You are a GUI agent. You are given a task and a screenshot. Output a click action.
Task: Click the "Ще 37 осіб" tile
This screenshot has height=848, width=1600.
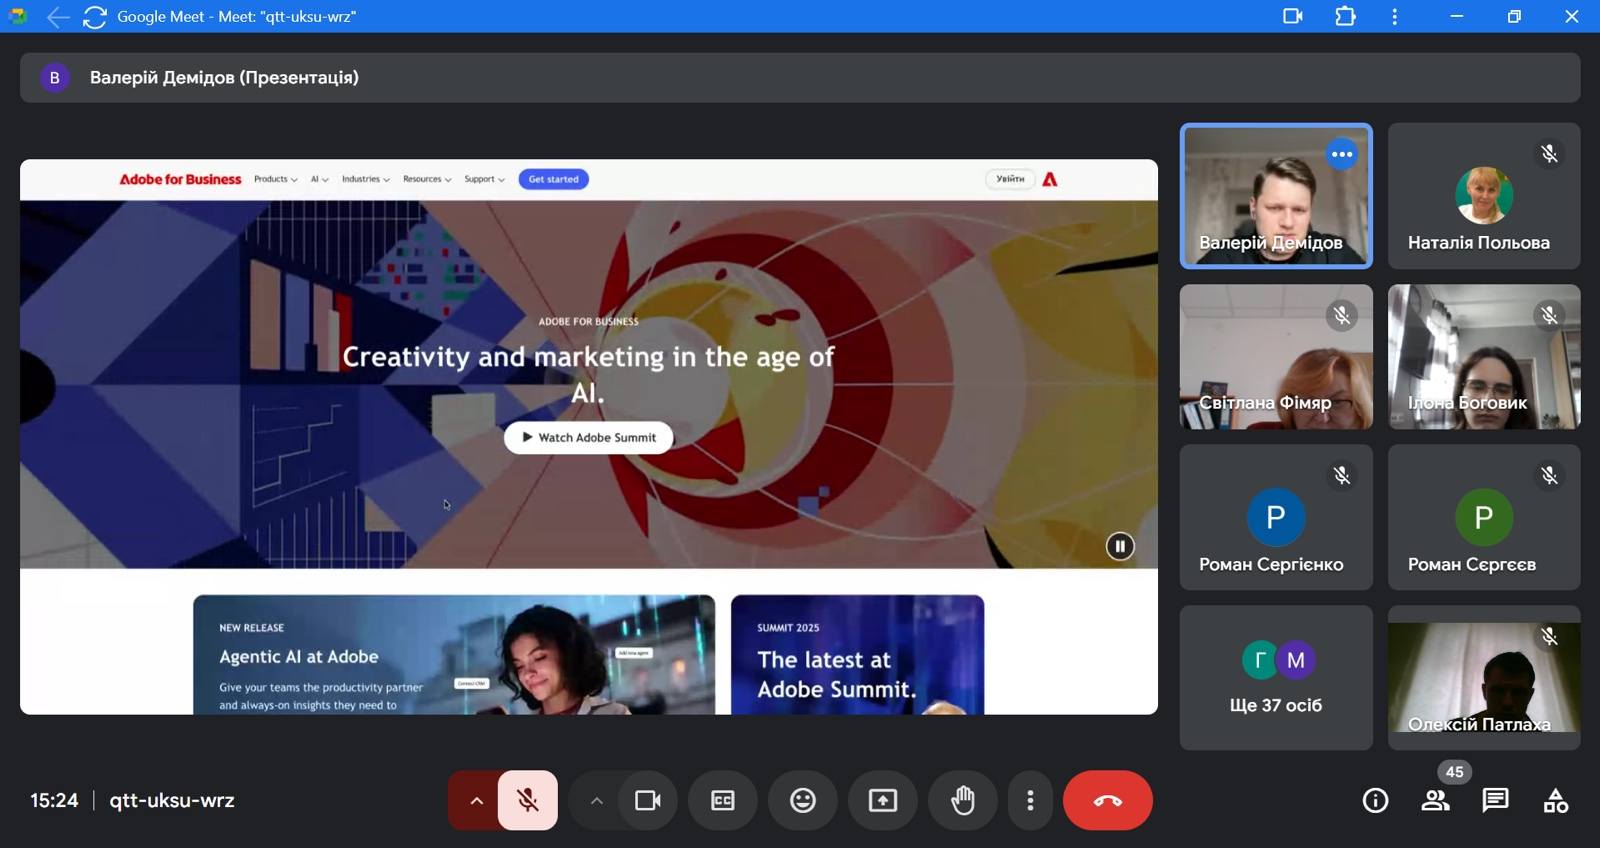(x=1275, y=678)
